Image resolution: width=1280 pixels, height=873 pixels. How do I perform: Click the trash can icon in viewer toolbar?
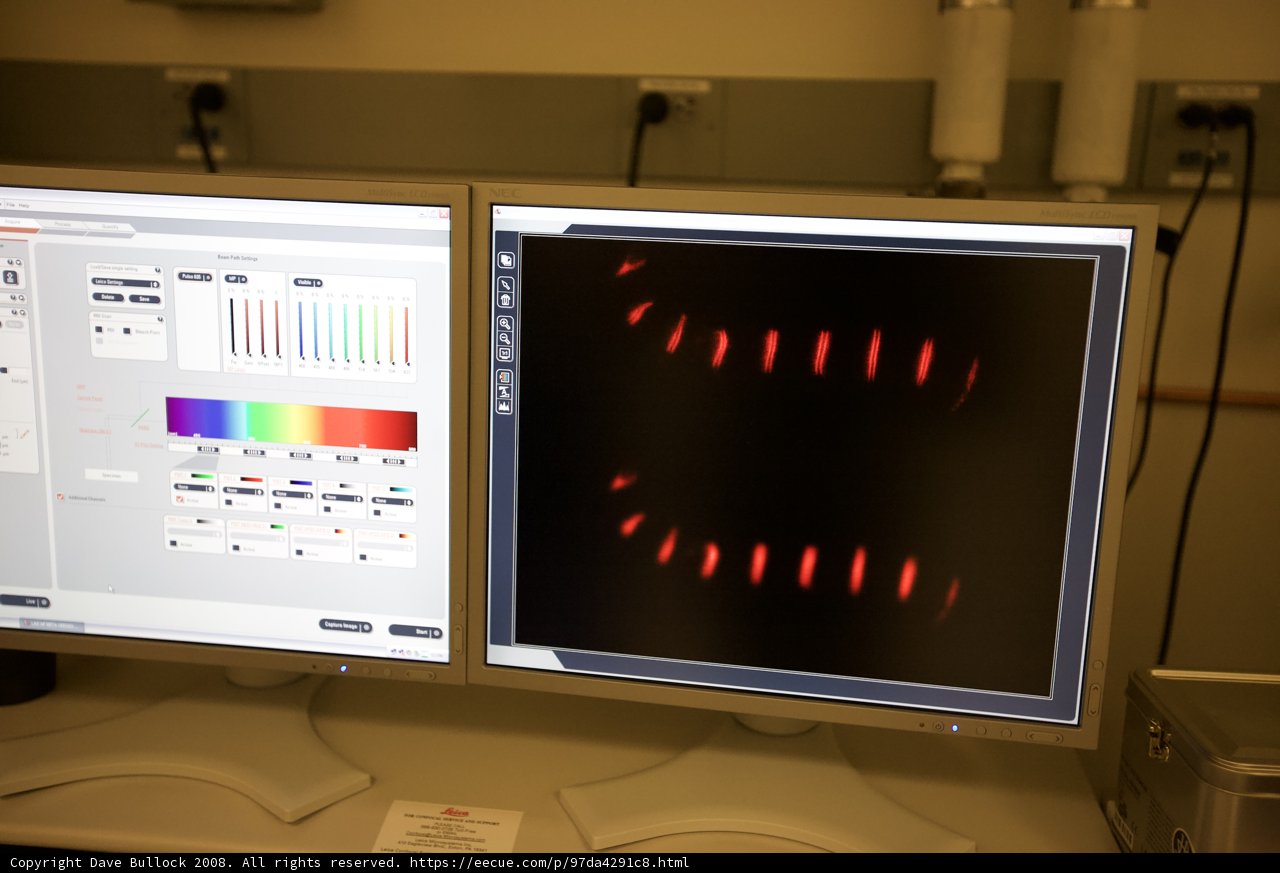pos(505,299)
